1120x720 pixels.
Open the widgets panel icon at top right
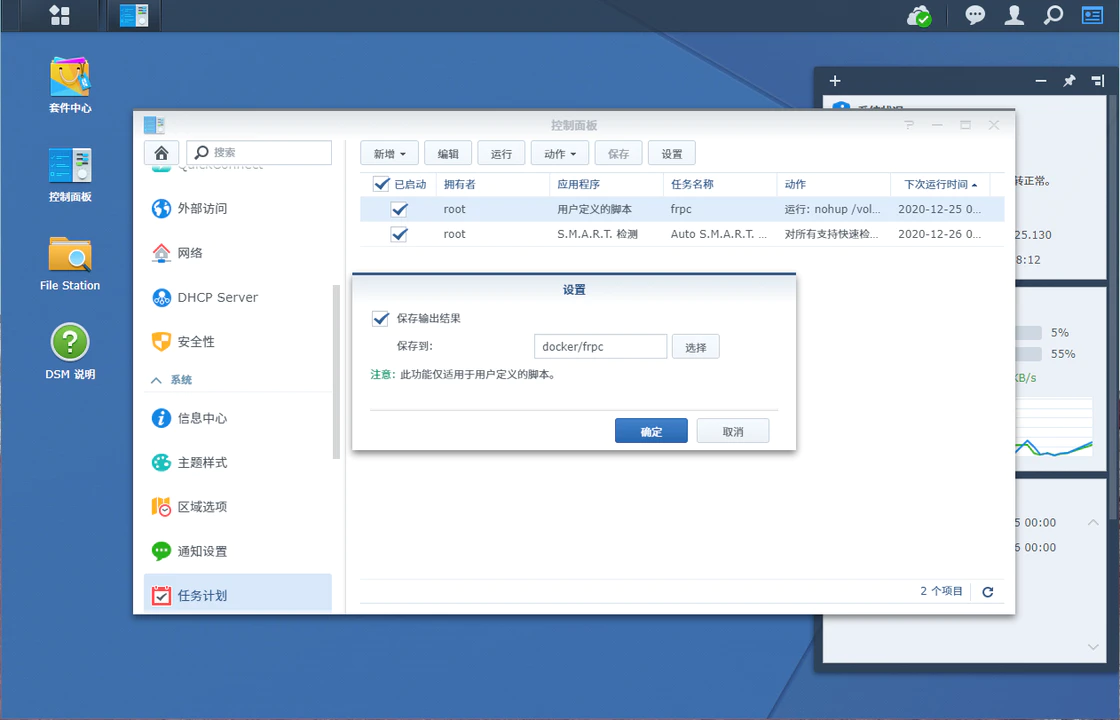pos(1091,15)
